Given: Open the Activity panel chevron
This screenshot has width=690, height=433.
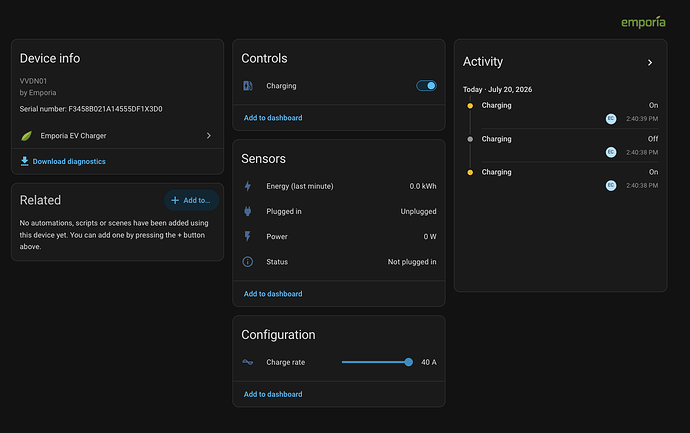Looking at the screenshot, I should pos(650,62).
